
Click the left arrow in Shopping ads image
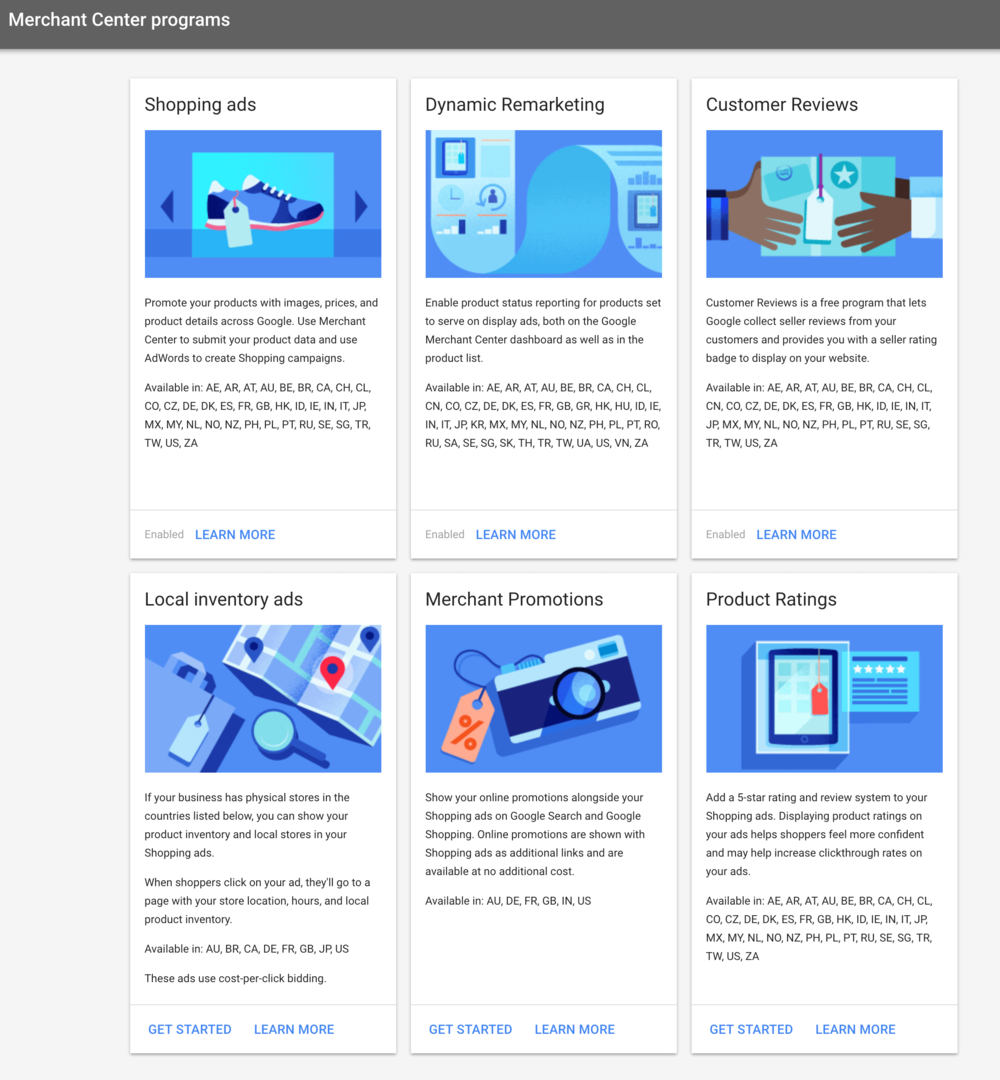pos(167,205)
